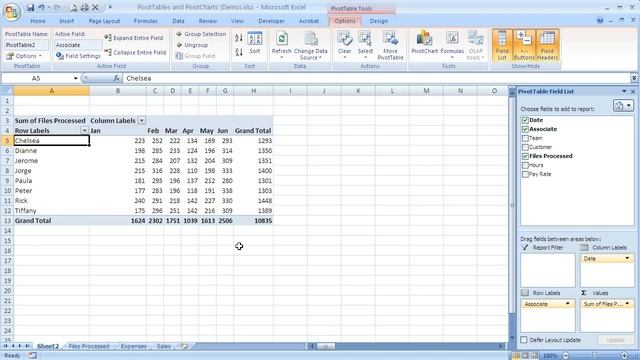Uncheck the Date field
Screen dimensions: 640x360
(x=525, y=120)
